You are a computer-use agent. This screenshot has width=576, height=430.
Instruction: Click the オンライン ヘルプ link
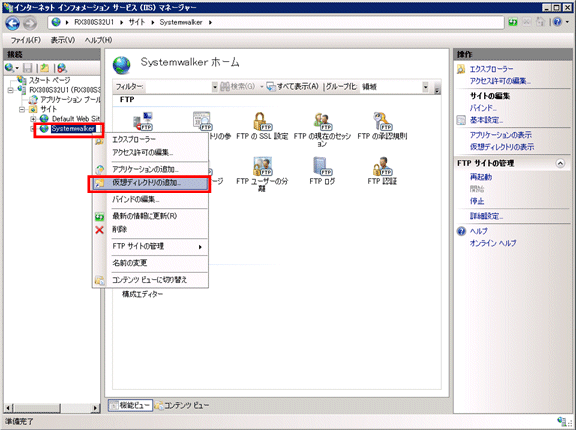pyautogui.click(x=493, y=243)
